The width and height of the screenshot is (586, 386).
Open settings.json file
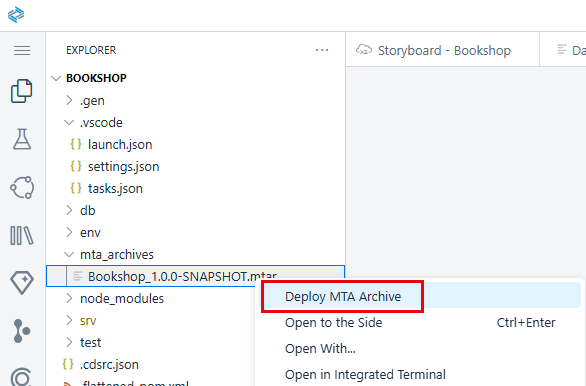coord(124,167)
